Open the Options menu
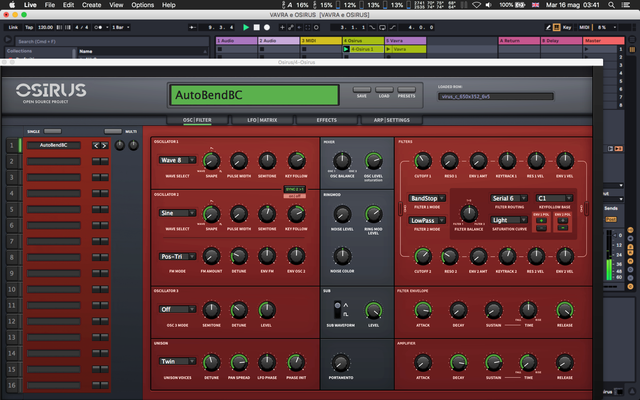The height and width of the screenshot is (400, 640). pos(142,5)
